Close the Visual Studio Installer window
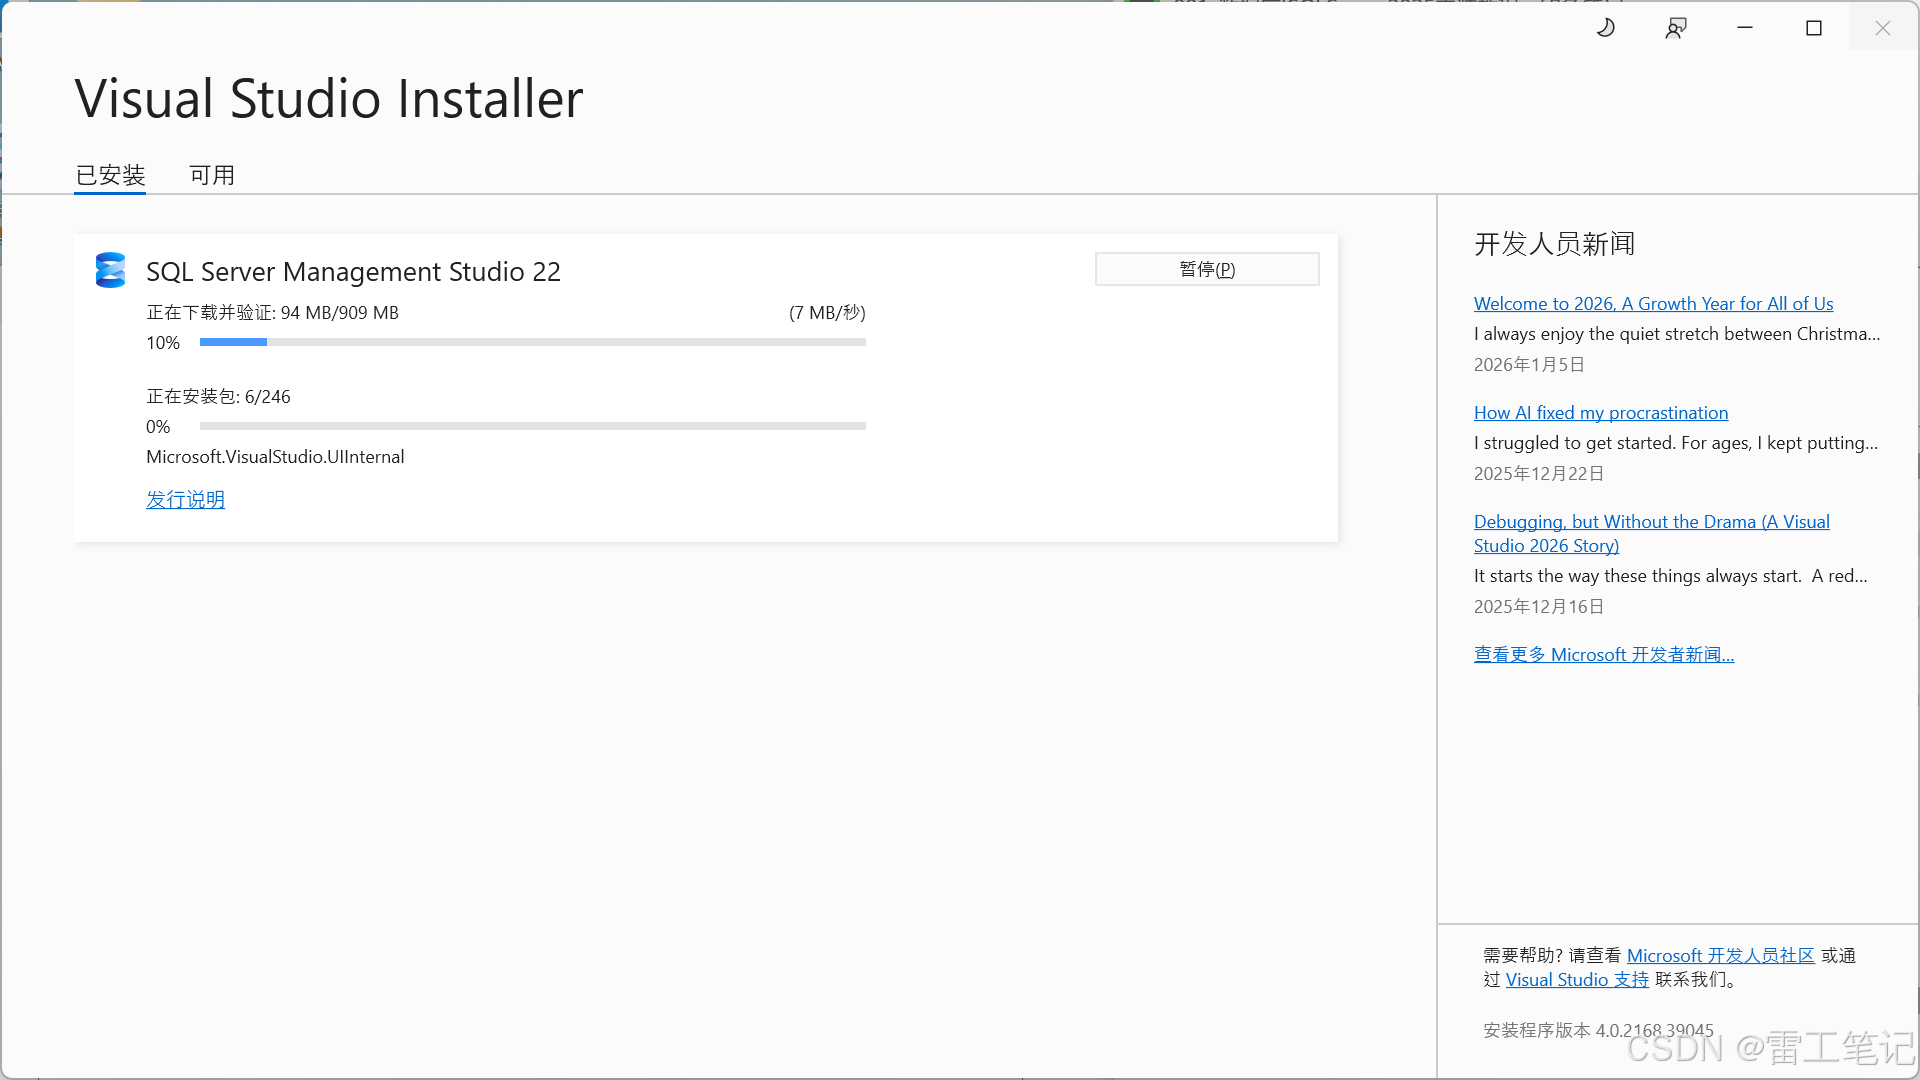 pyautogui.click(x=1883, y=28)
